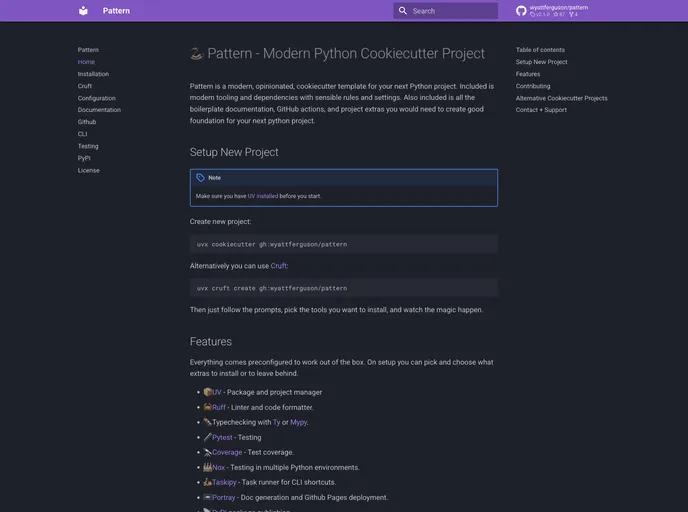The image size is (688, 512).
Task: Open the Pytest link
Action: click(x=222, y=437)
